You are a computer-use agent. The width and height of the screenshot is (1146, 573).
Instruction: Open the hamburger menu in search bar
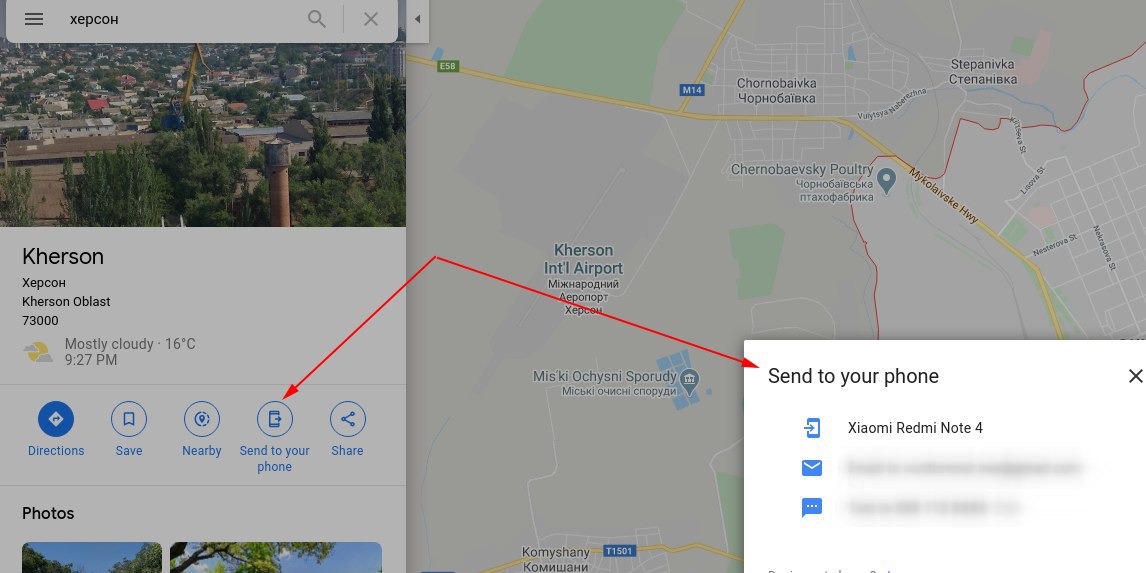pyautogui.click(x=34, y=19)
